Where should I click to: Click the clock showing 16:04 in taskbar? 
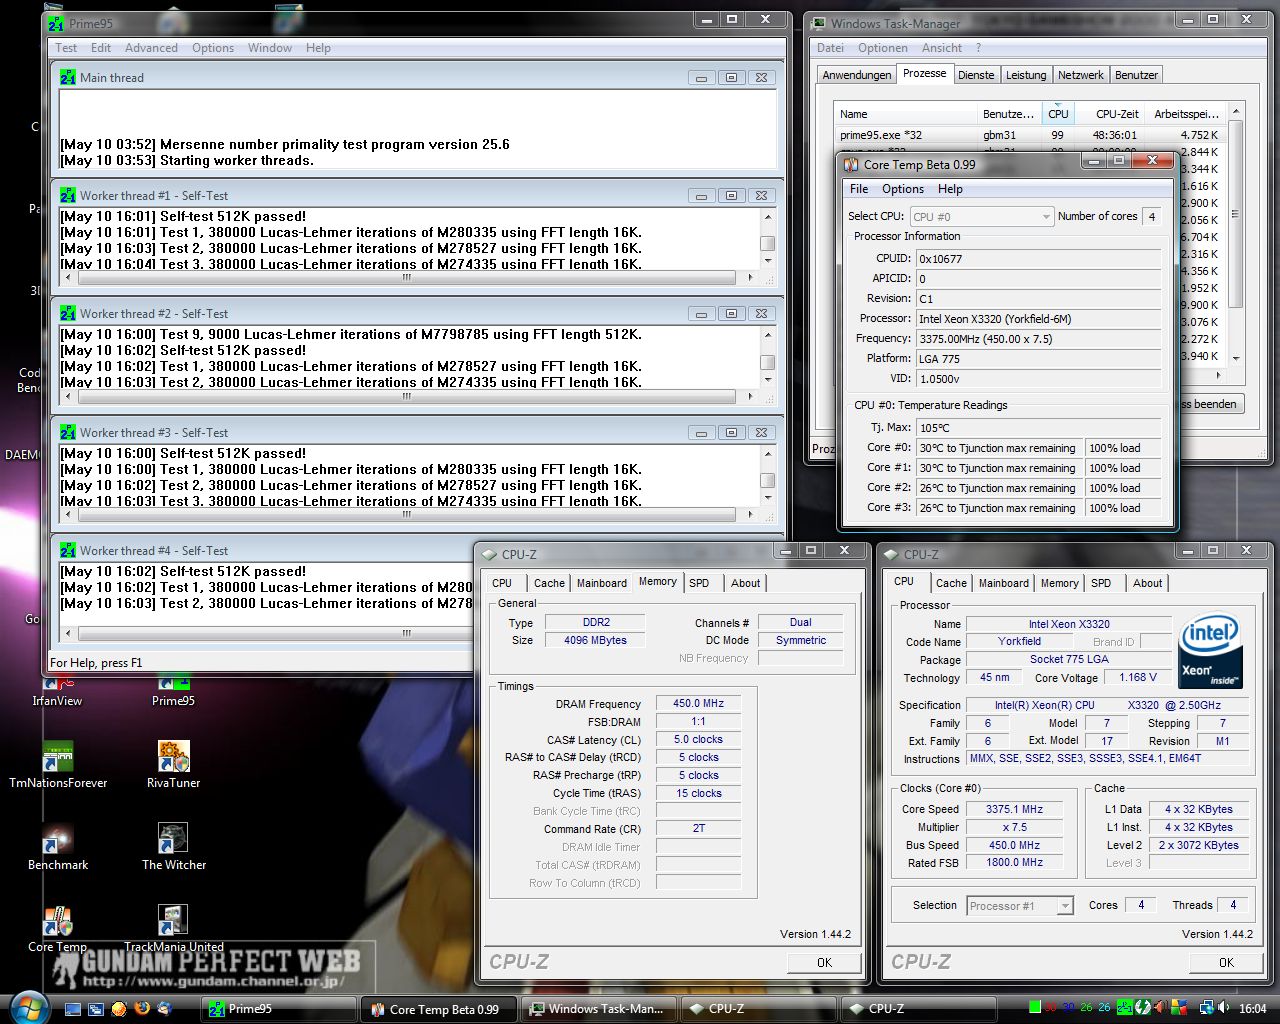[x=1252, y=1008]
